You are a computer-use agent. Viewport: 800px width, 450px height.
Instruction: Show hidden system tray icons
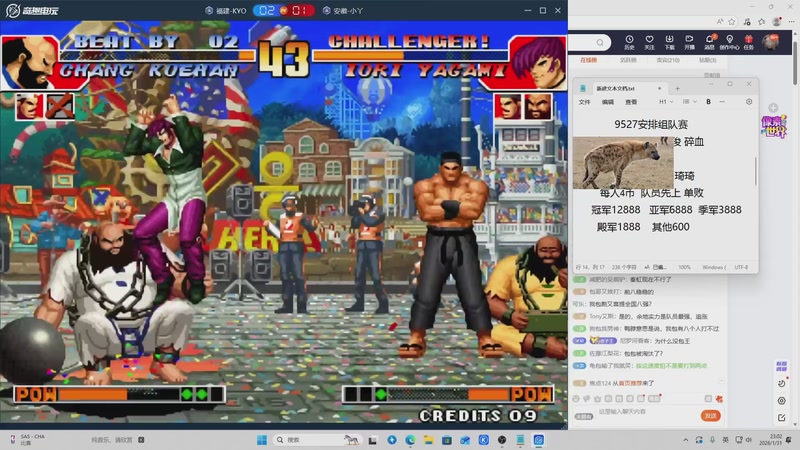click(x=686, y=440)
